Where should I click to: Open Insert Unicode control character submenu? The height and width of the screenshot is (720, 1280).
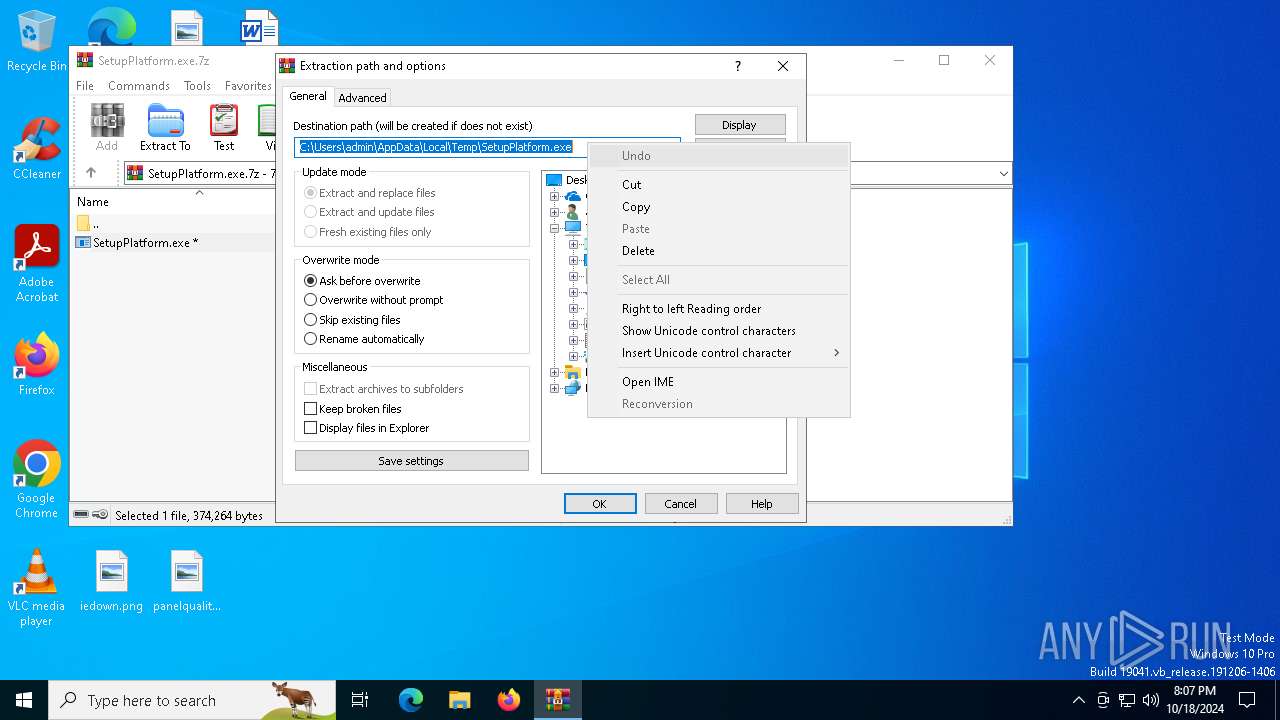coord(719,353)
